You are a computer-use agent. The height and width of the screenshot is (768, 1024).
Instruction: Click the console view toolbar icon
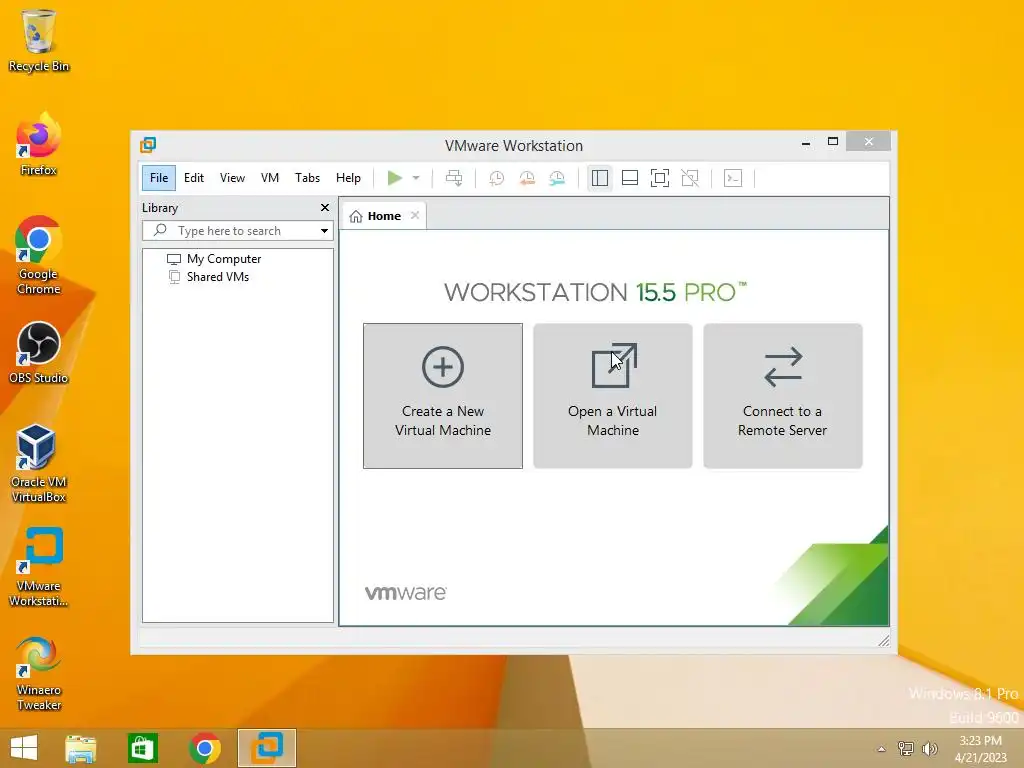tap(733, 178)
